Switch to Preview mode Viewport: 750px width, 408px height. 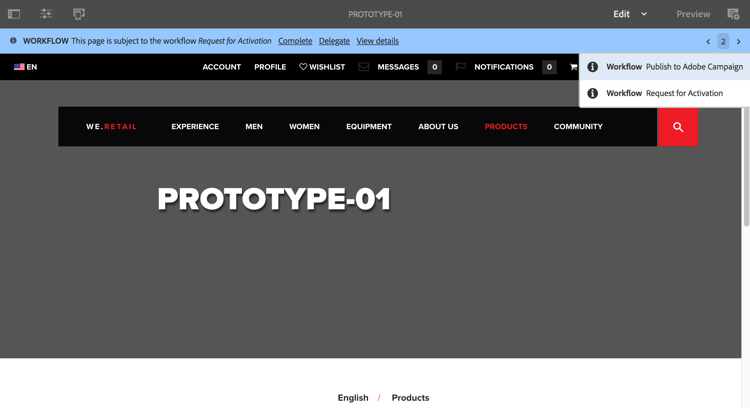tap(693, 14)
